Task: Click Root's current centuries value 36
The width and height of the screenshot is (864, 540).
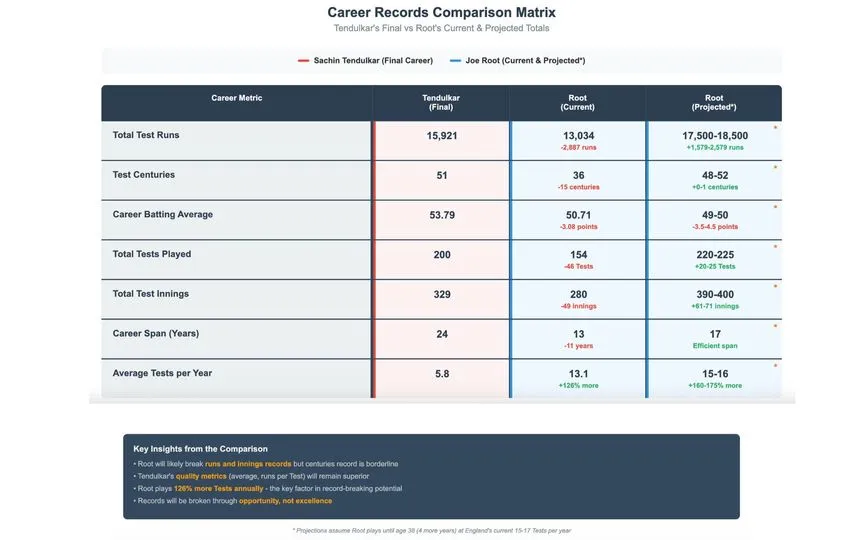Action: [x=579, y=175]
